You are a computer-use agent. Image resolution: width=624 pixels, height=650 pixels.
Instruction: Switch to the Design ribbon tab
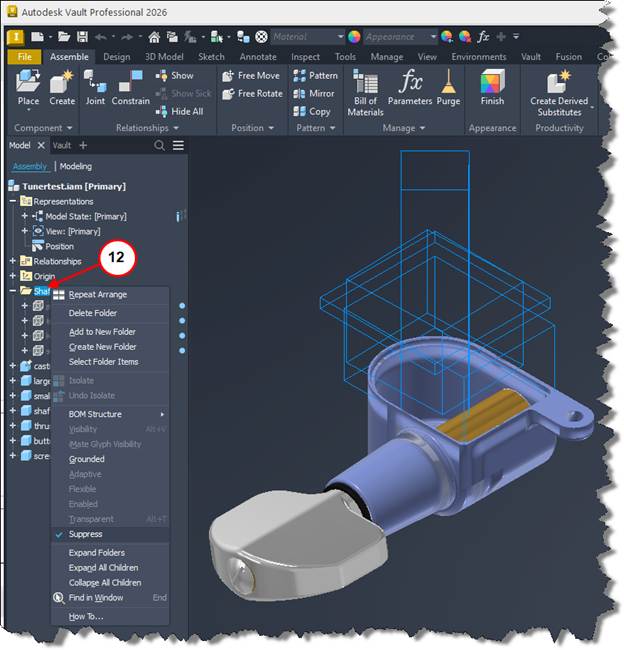click(117, 57)
